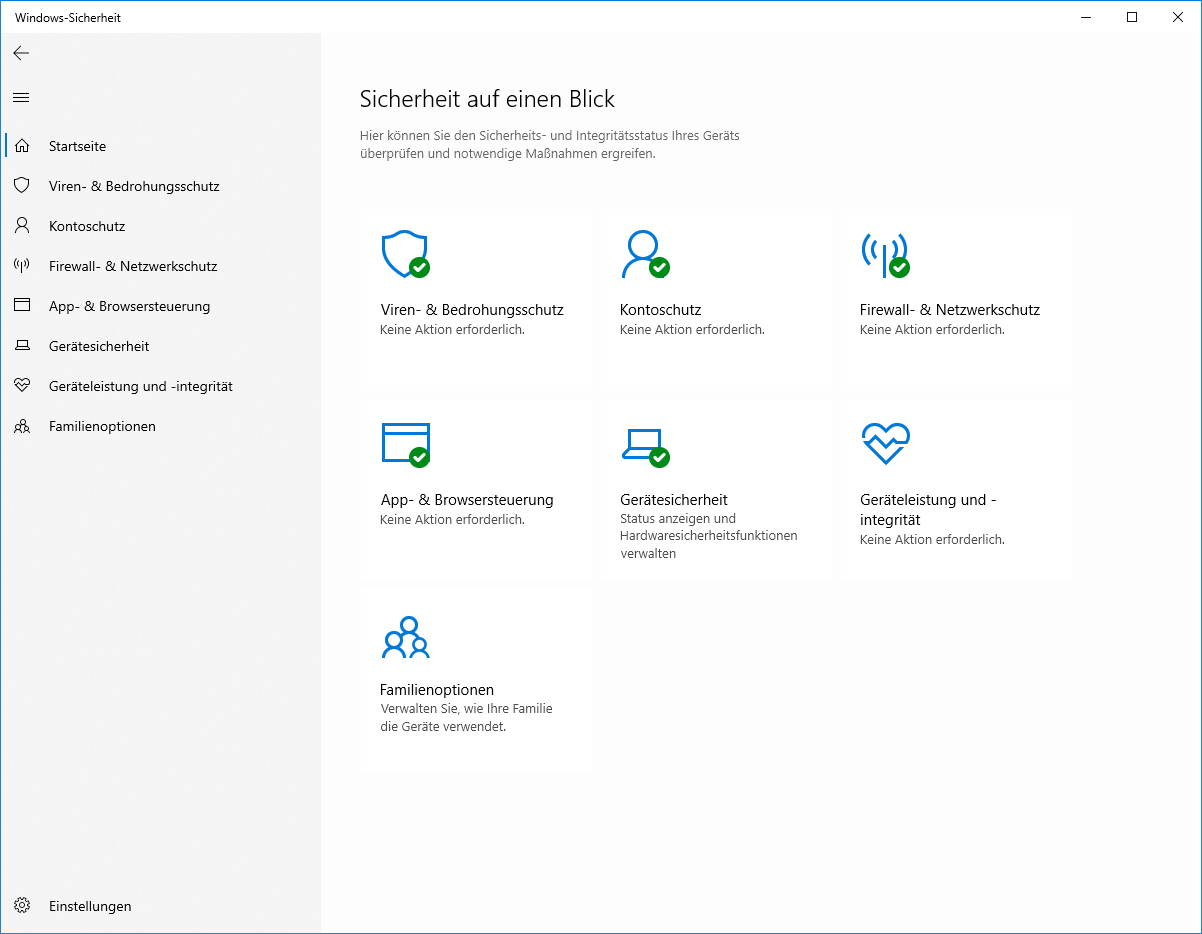Maximize the Windows-Sicherheit window
1202x934 pixels.
(x=1132, y=17)
